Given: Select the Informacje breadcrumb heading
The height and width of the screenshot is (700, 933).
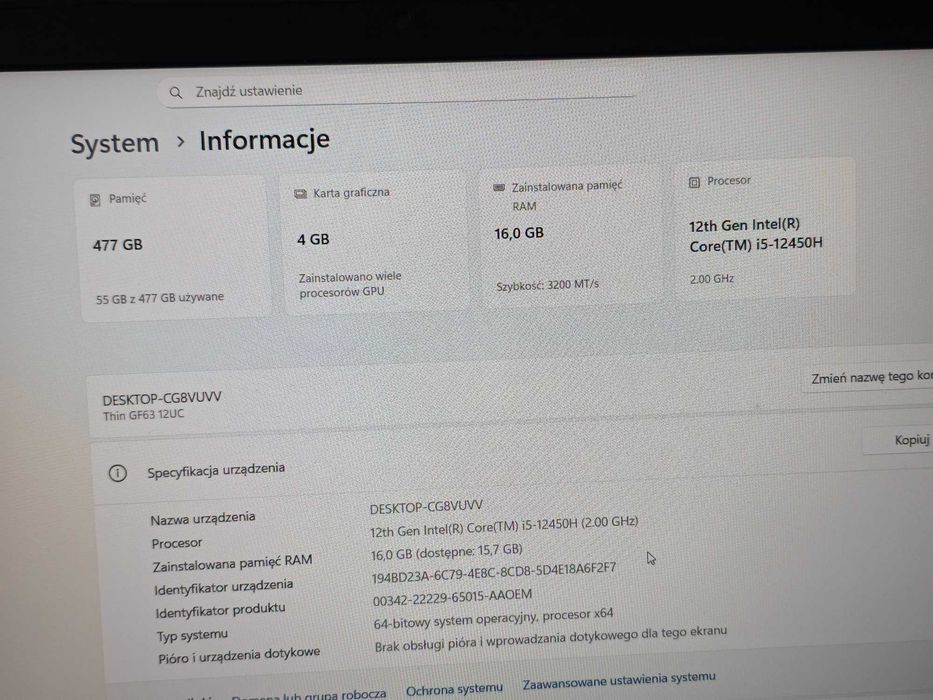Looking at the screenshot, I should tap(264, 140).
